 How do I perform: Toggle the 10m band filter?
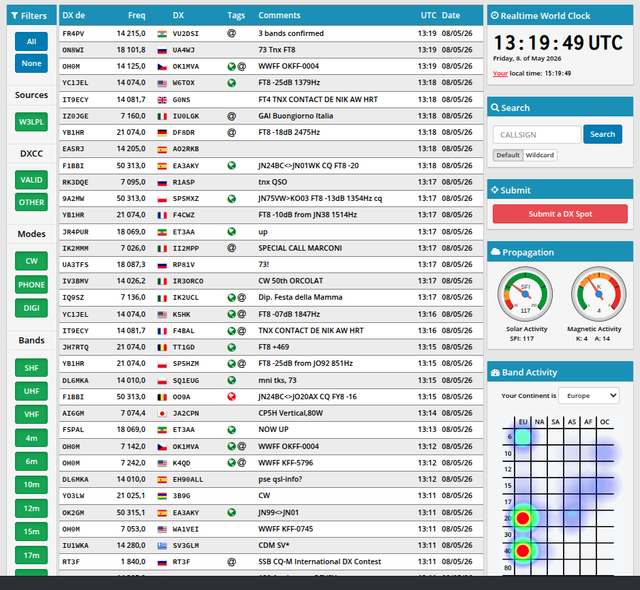tap(31, 485)
